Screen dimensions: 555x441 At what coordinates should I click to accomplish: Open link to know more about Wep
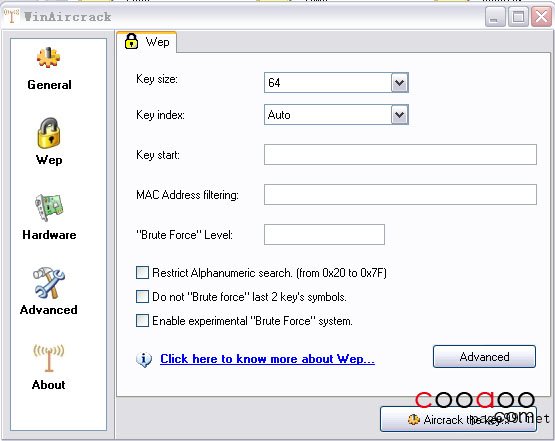click(267, 359)
